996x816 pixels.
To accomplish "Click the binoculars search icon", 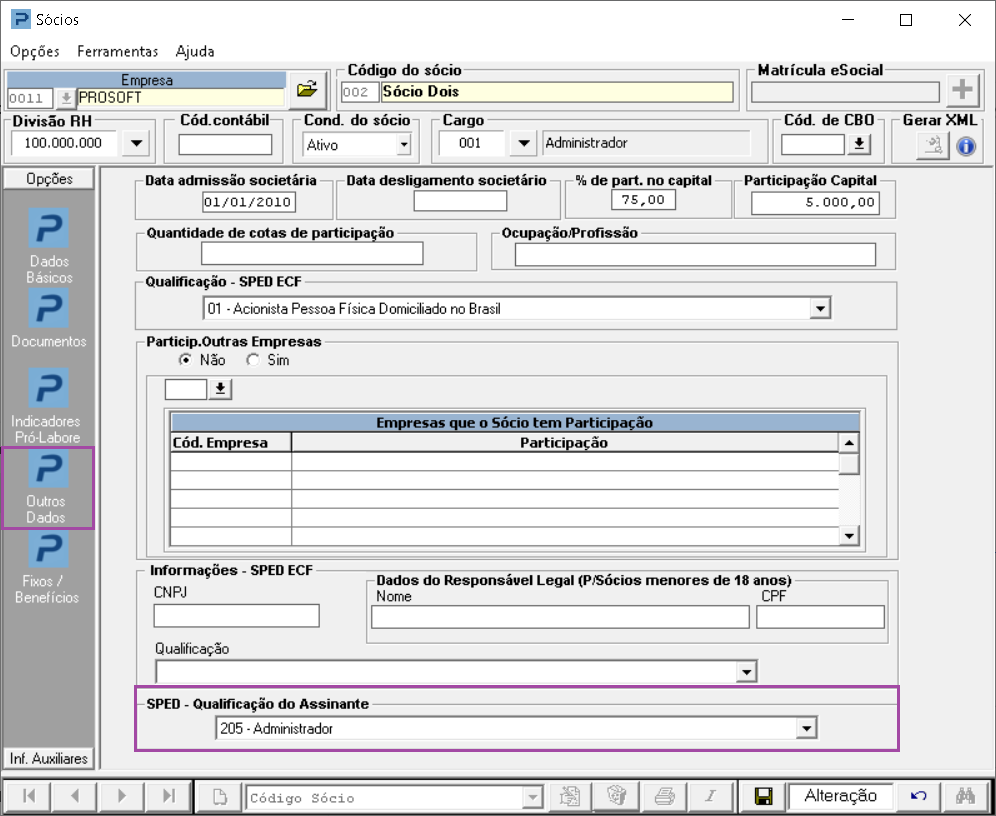I will [x=964, y=796].
